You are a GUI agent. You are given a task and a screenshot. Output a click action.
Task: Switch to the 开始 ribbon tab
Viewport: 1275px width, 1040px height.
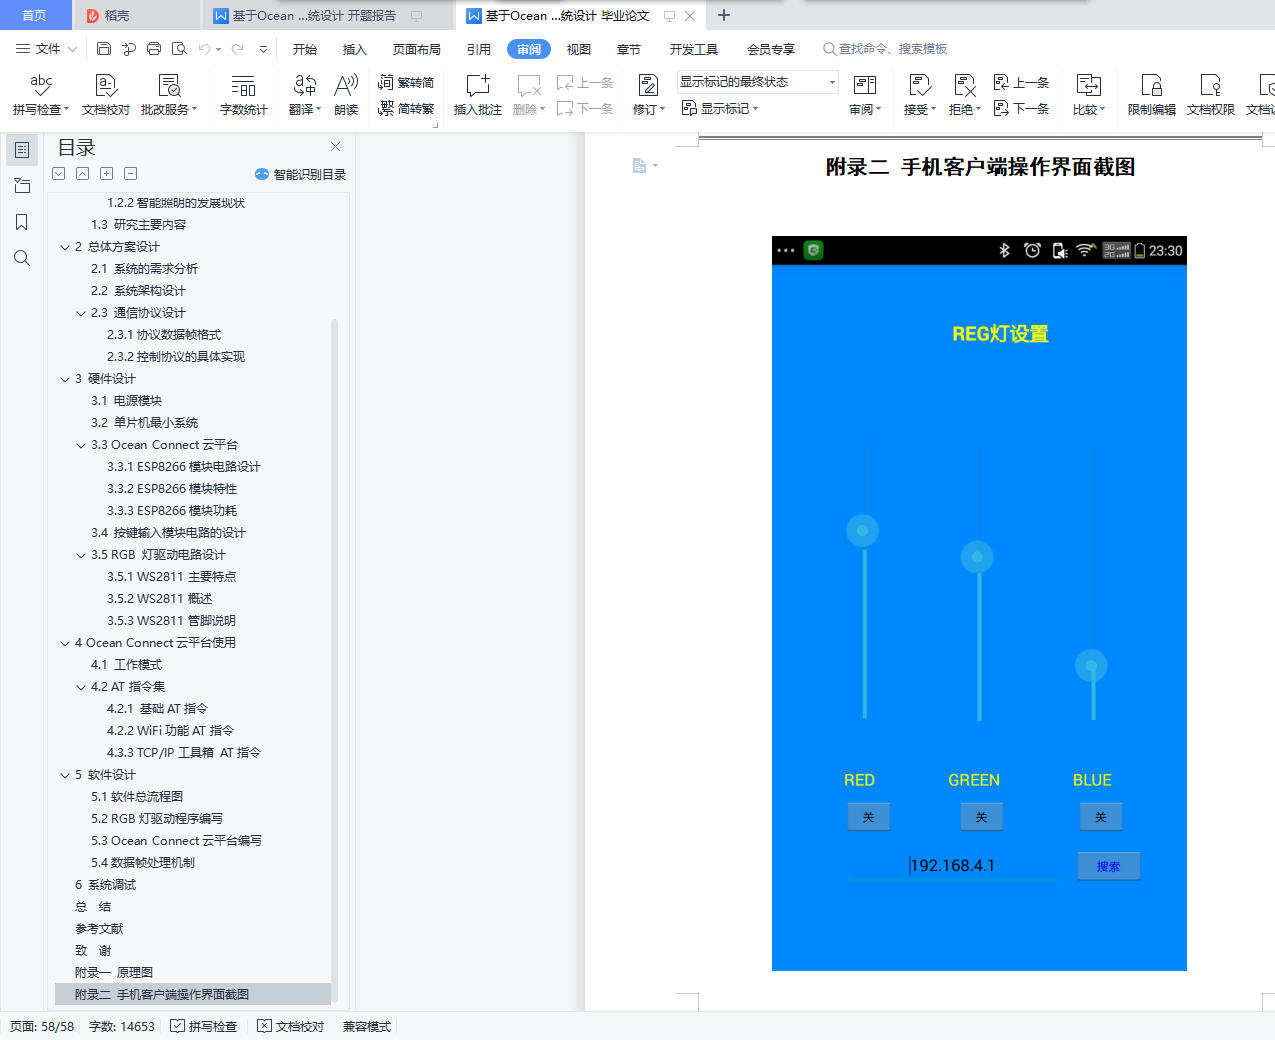click(305, 49)
